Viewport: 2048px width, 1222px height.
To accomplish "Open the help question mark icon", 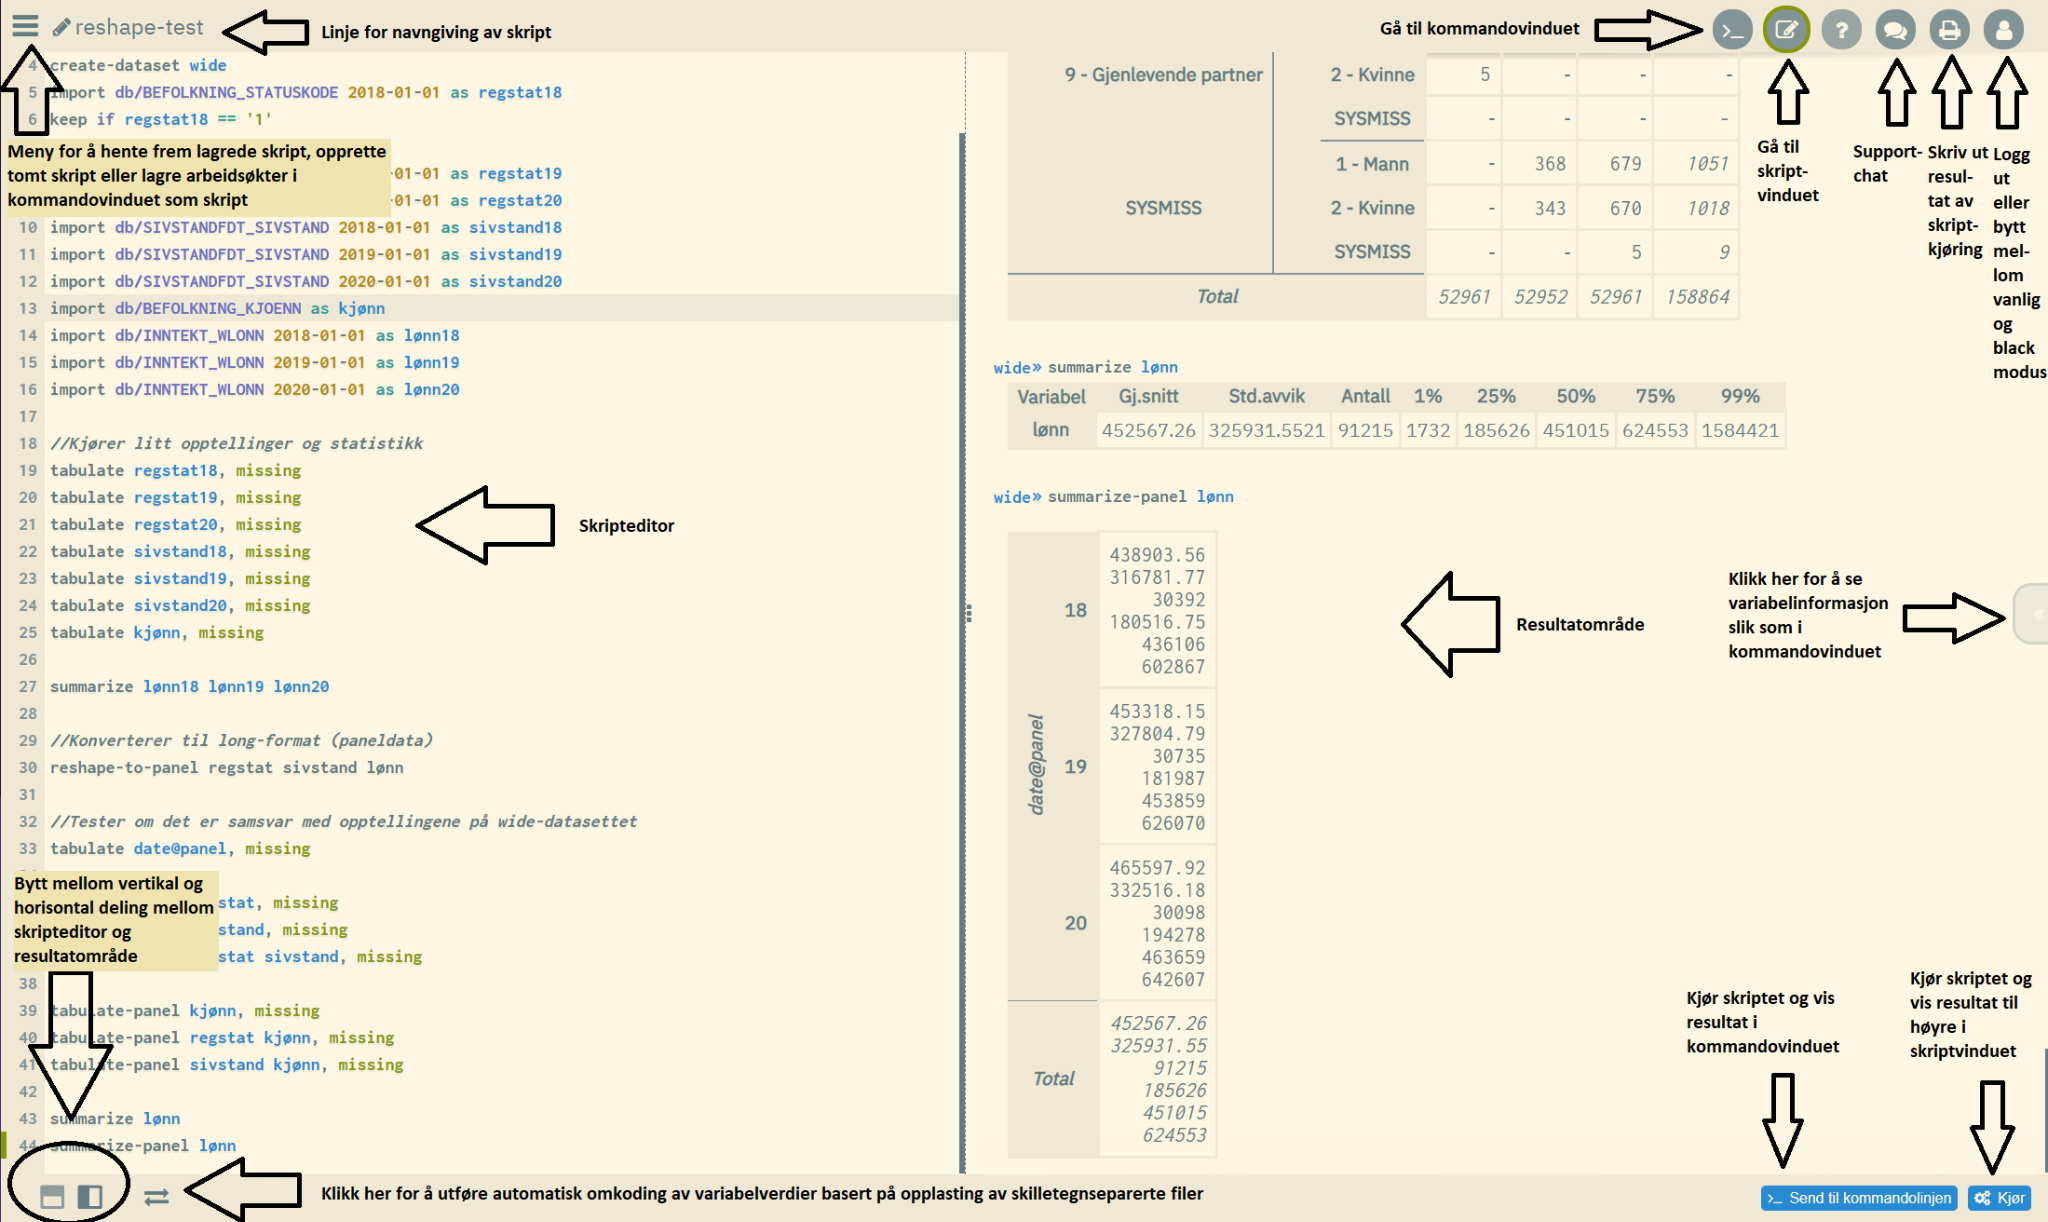I will pos(1841,30).
